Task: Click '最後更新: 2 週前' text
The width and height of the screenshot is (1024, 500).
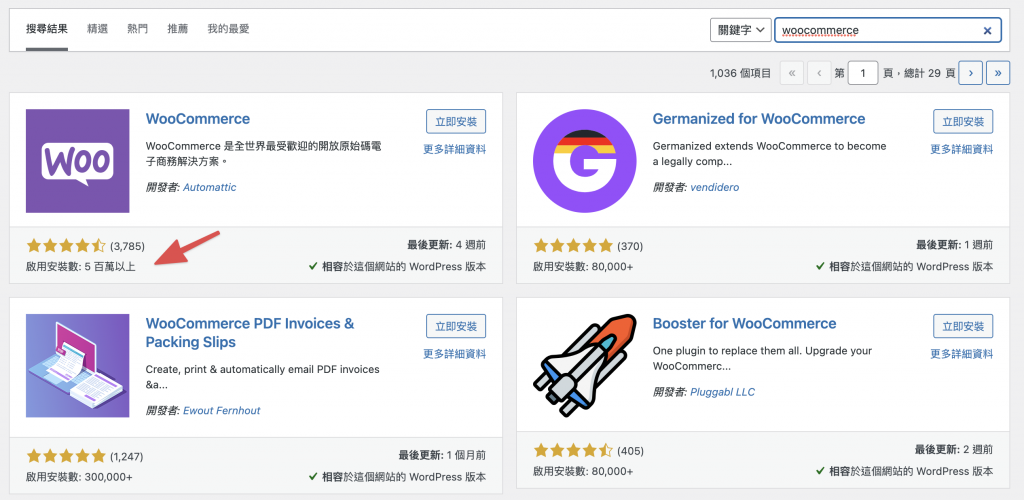Action: click(954, 450)
